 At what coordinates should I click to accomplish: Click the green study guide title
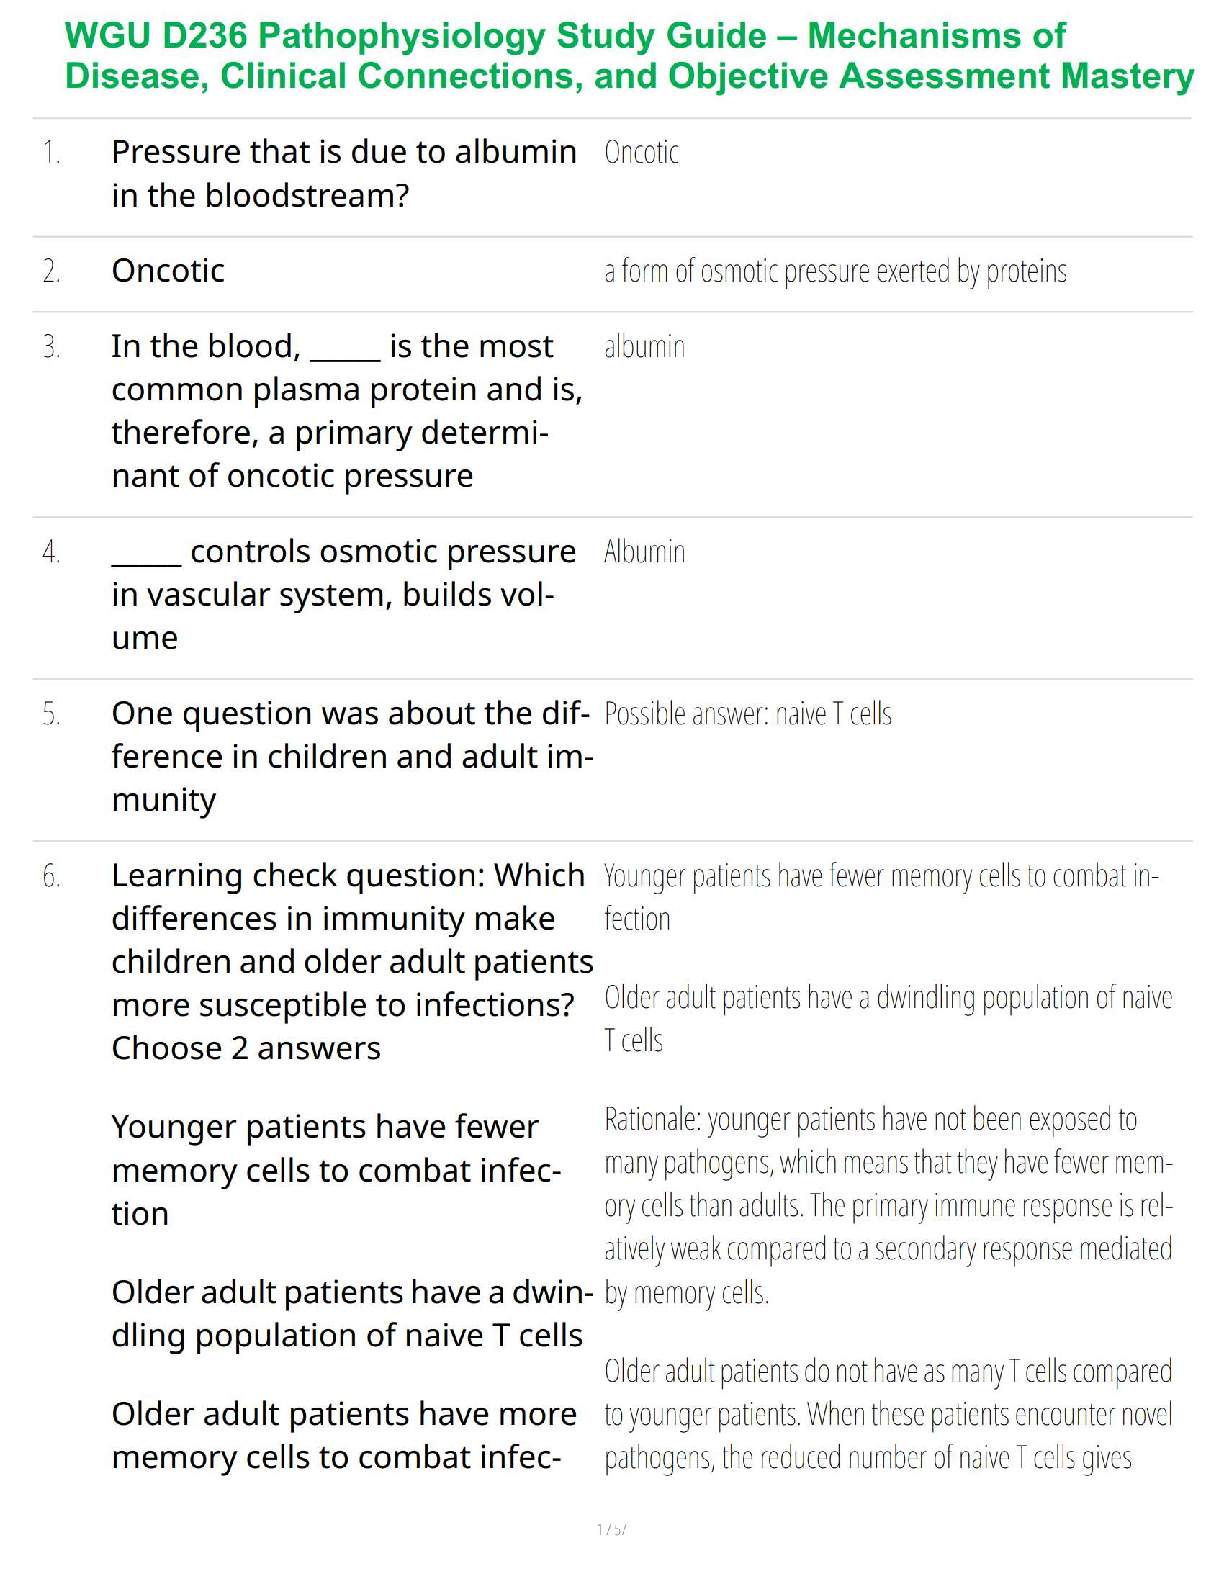pos(628,56)
